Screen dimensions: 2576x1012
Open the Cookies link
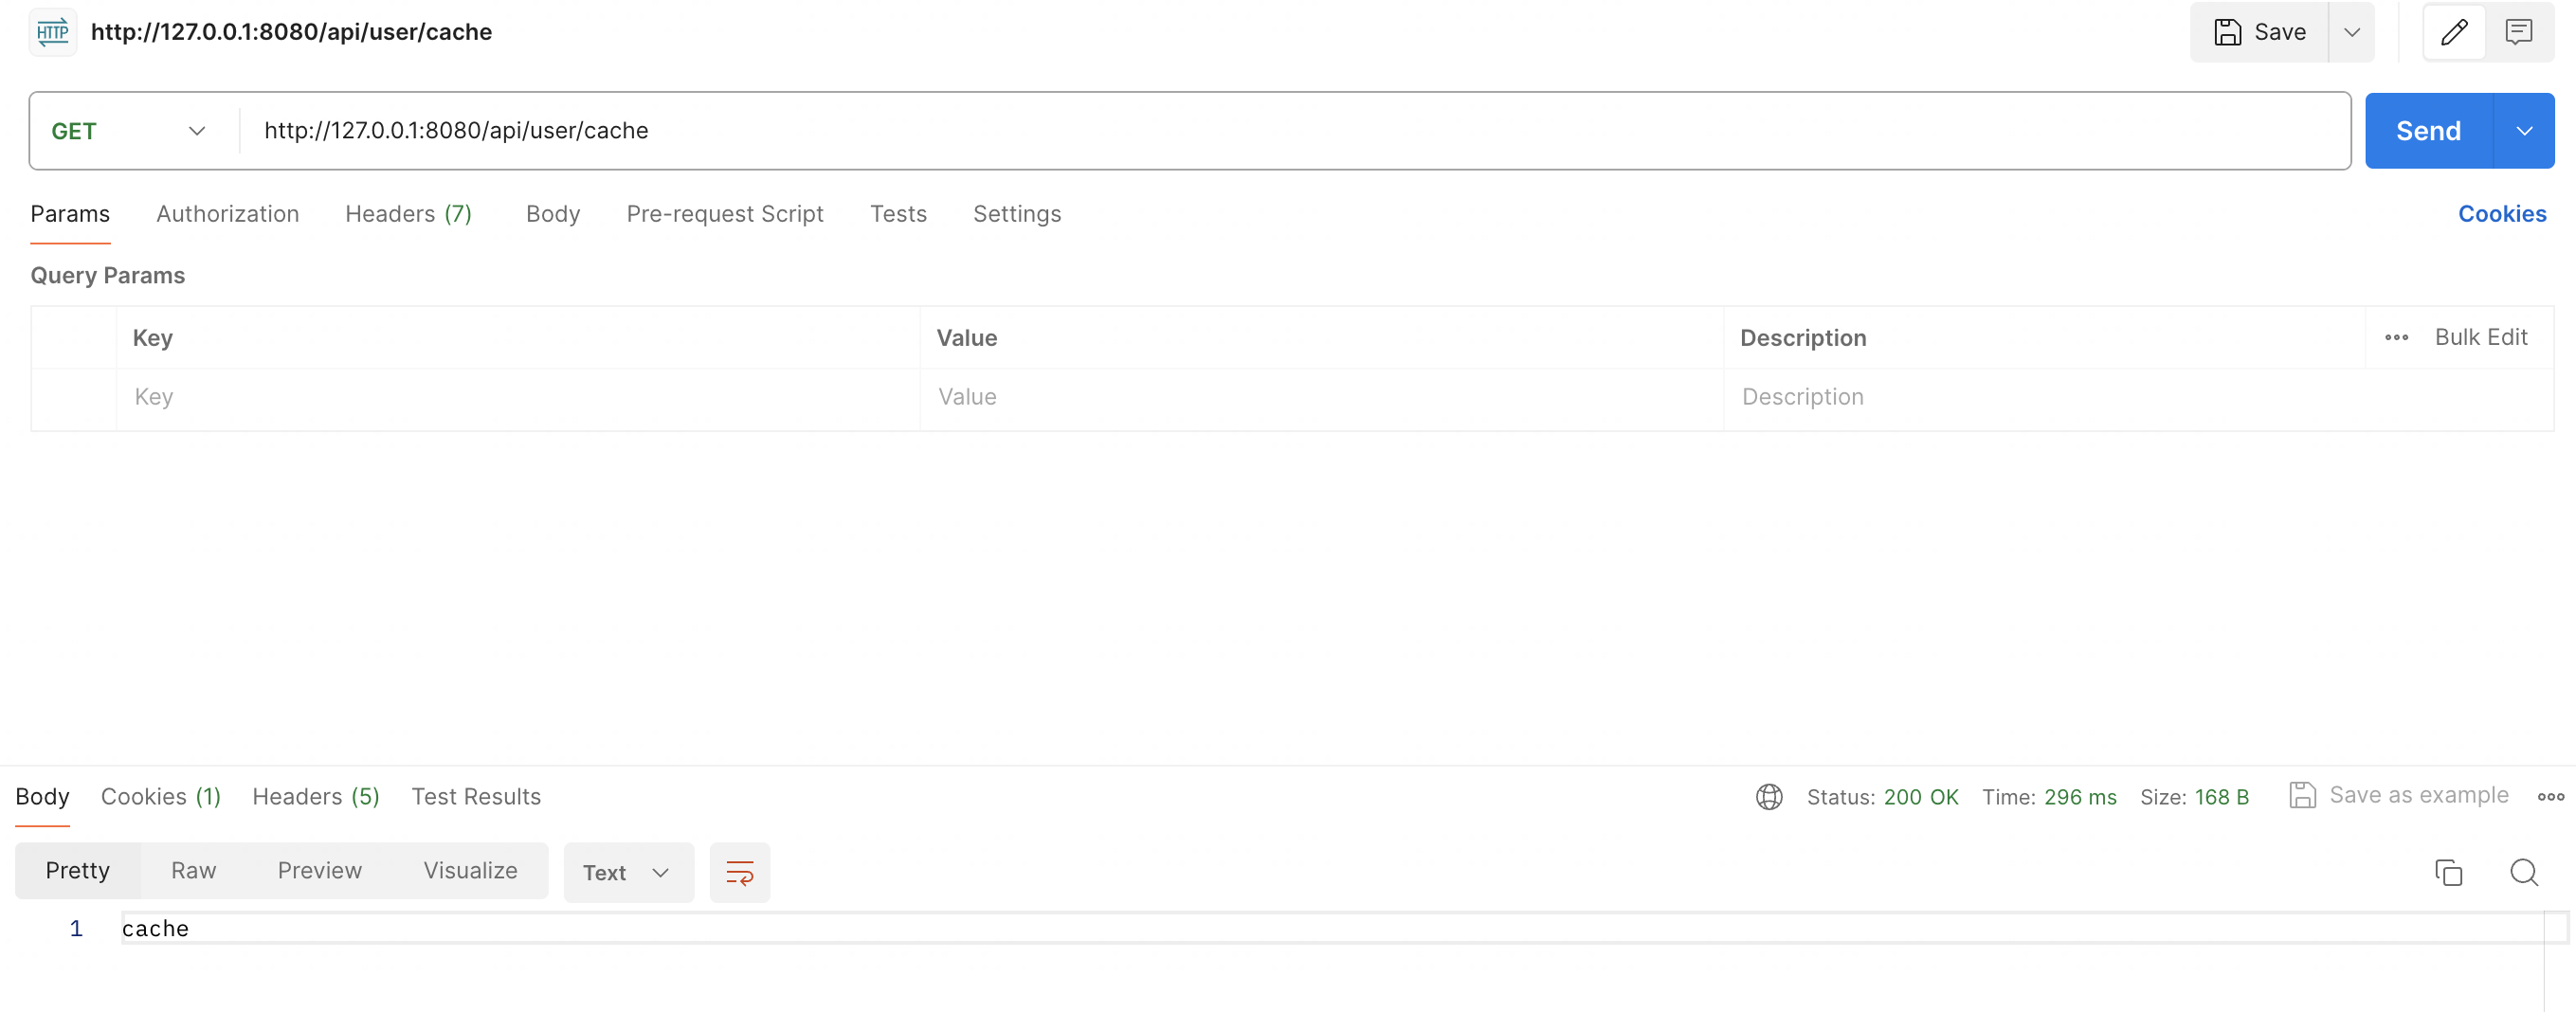tap(2501, 214)
